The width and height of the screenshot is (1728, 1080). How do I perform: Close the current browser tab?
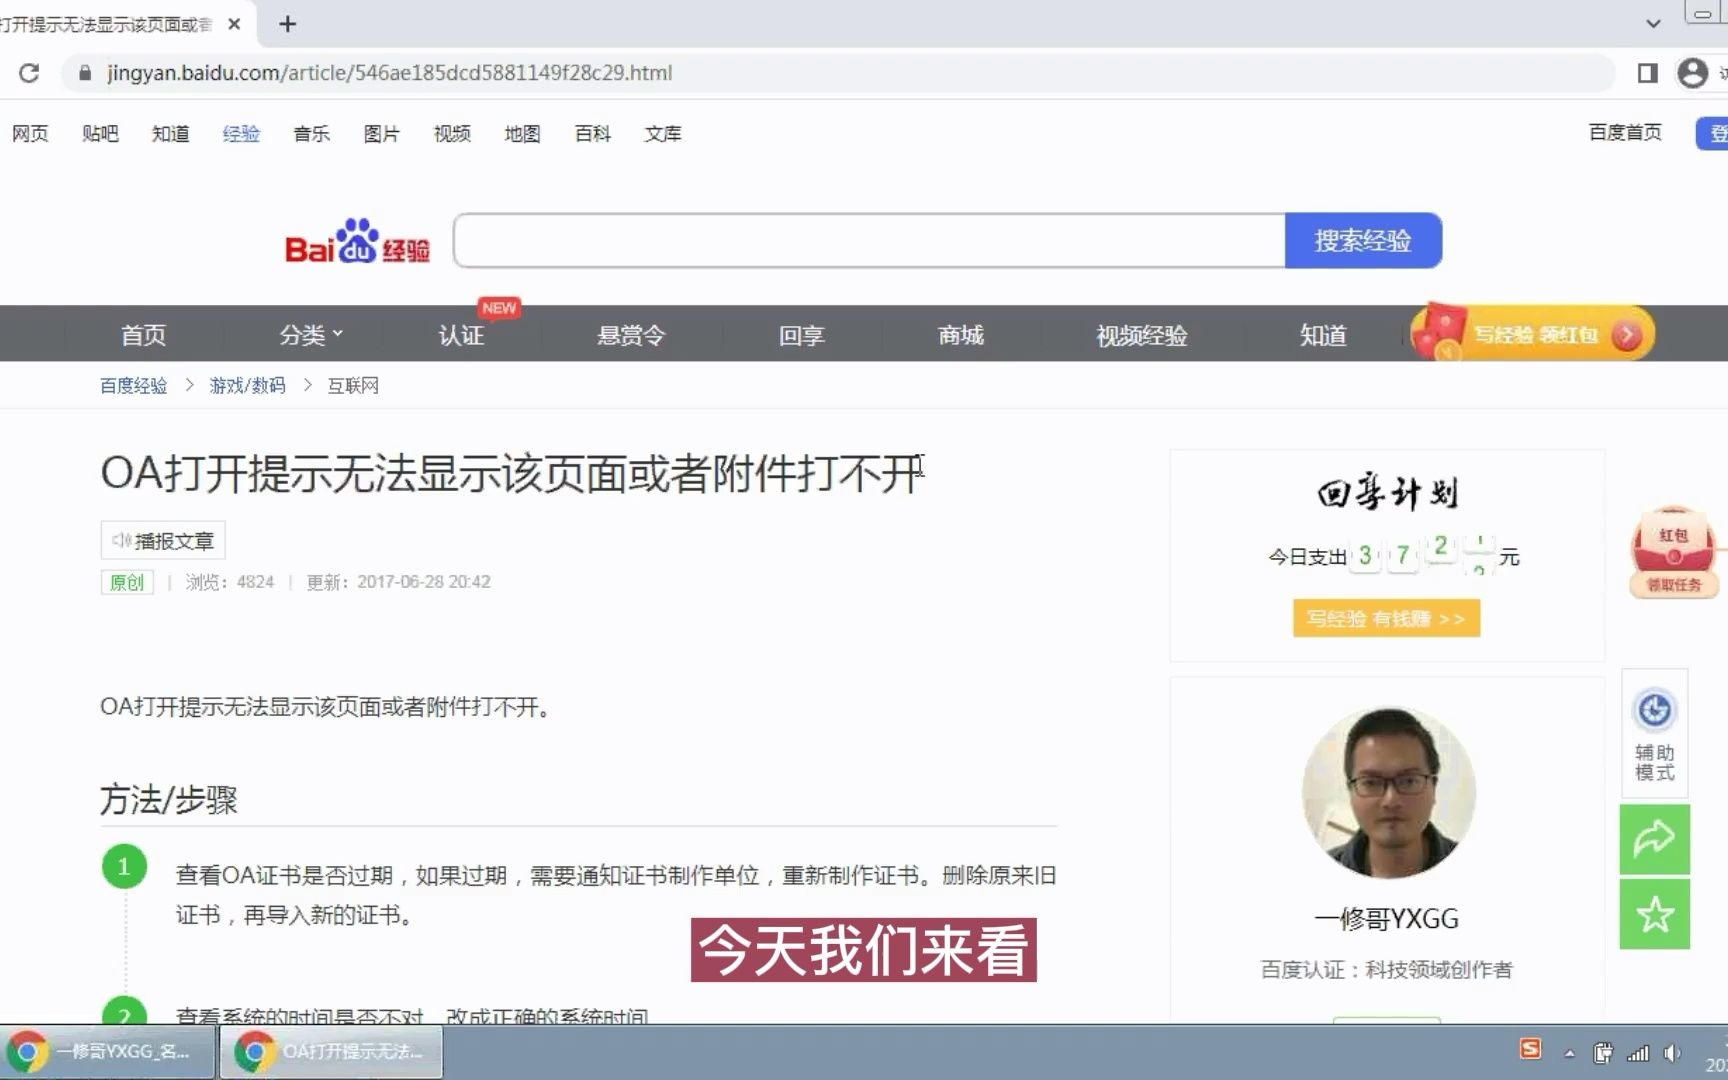point(234,24)
